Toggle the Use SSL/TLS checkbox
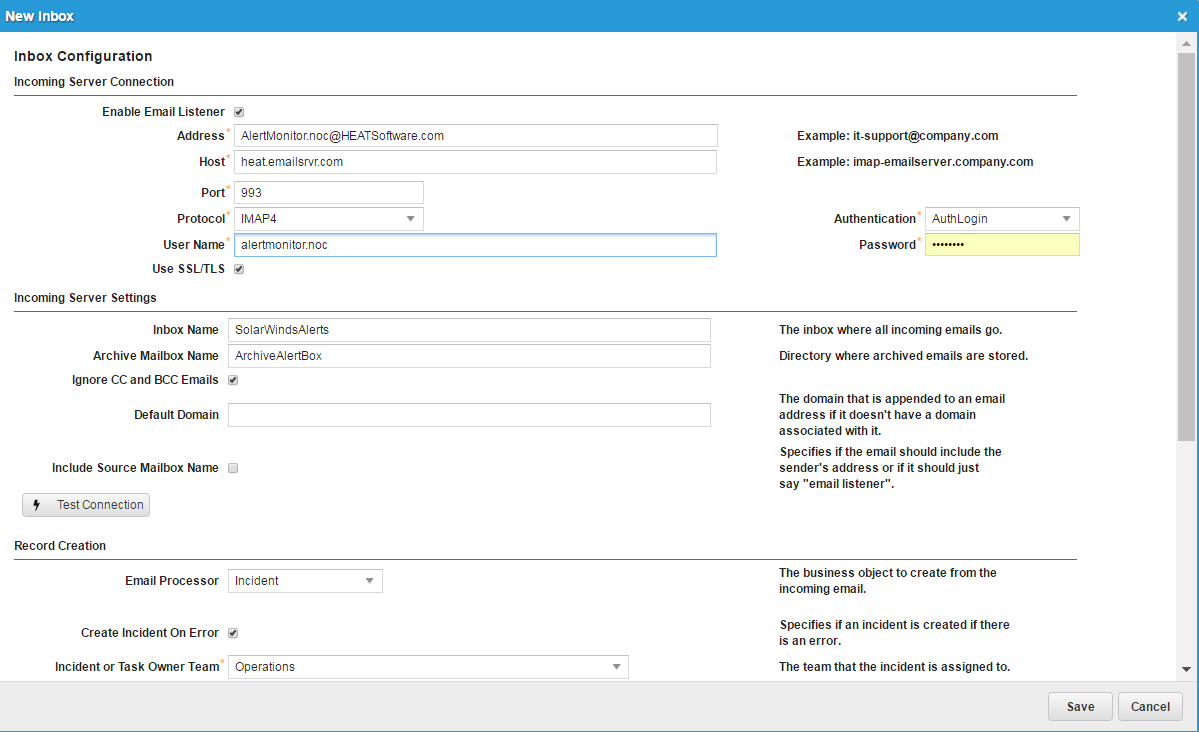Screen dimensions: 1199x732 239,269
